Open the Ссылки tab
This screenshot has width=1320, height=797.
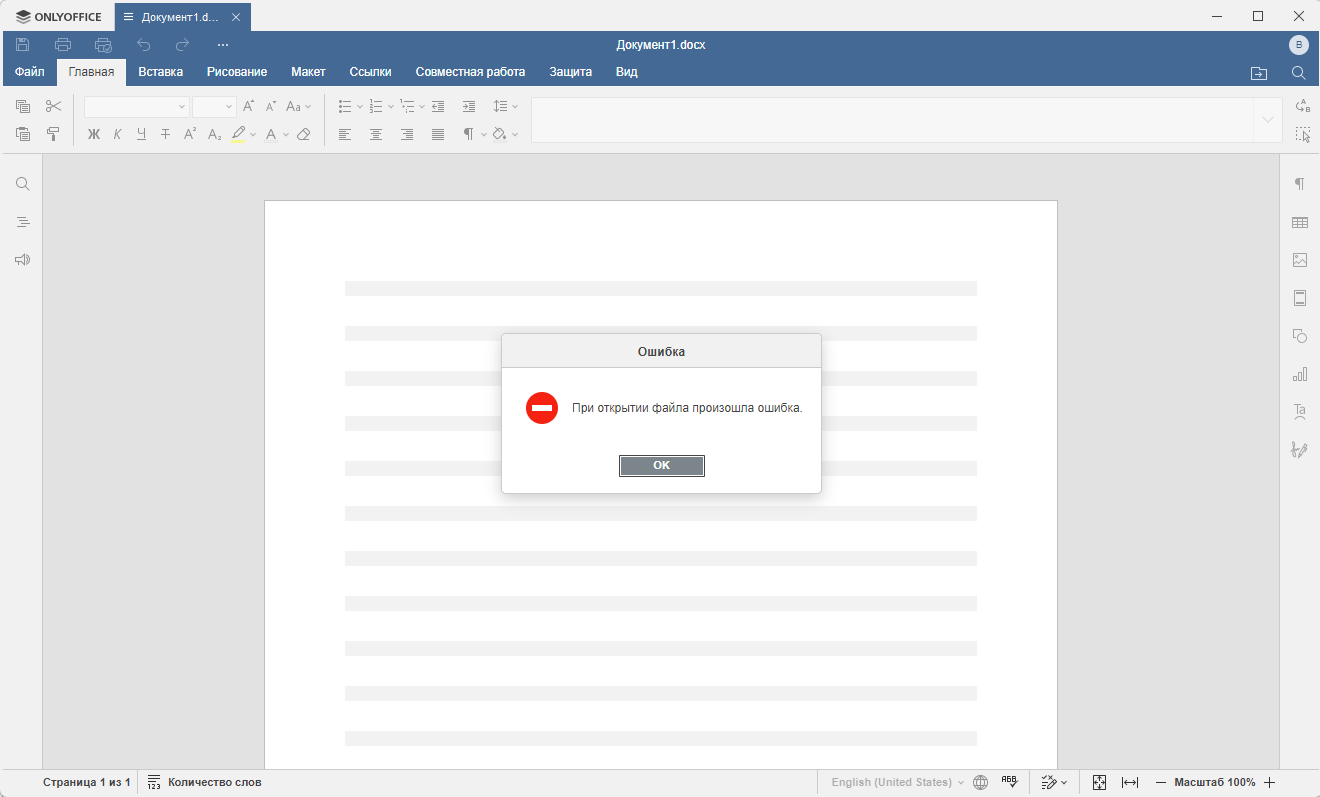(370, 72)
